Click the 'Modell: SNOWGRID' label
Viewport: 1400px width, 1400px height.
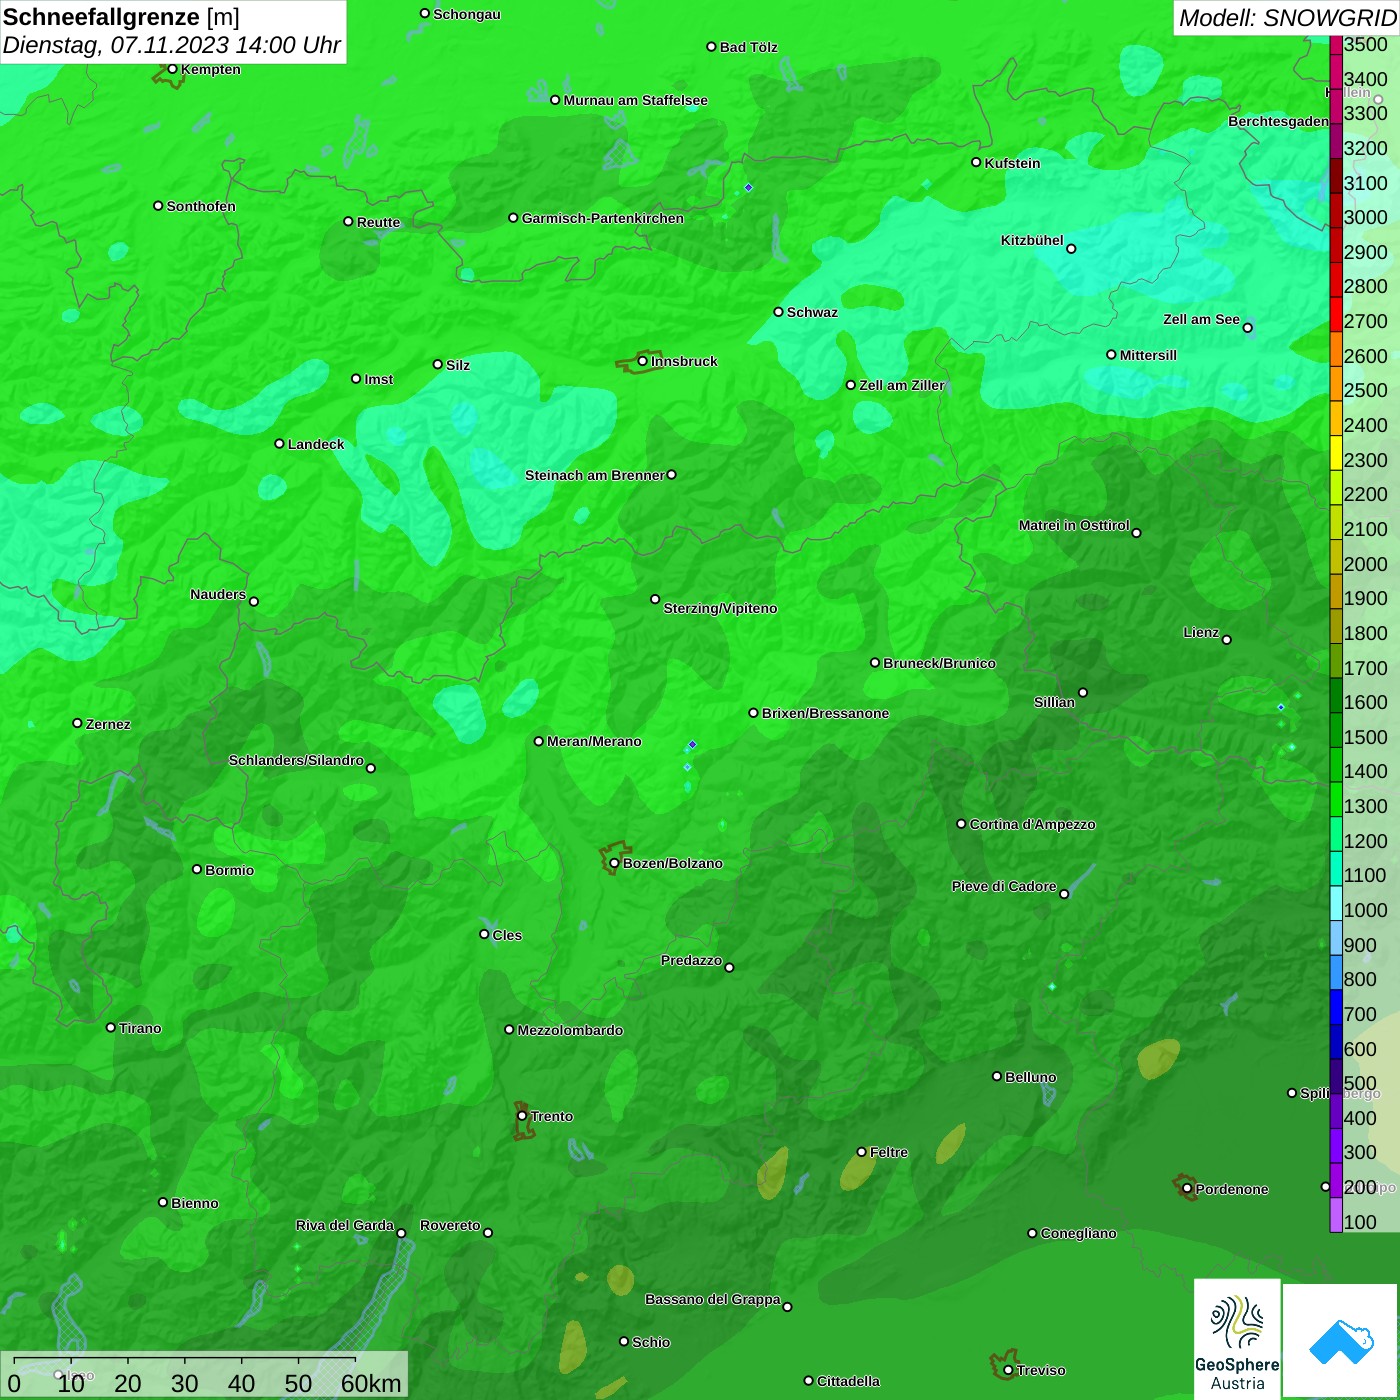point(1287,18)
